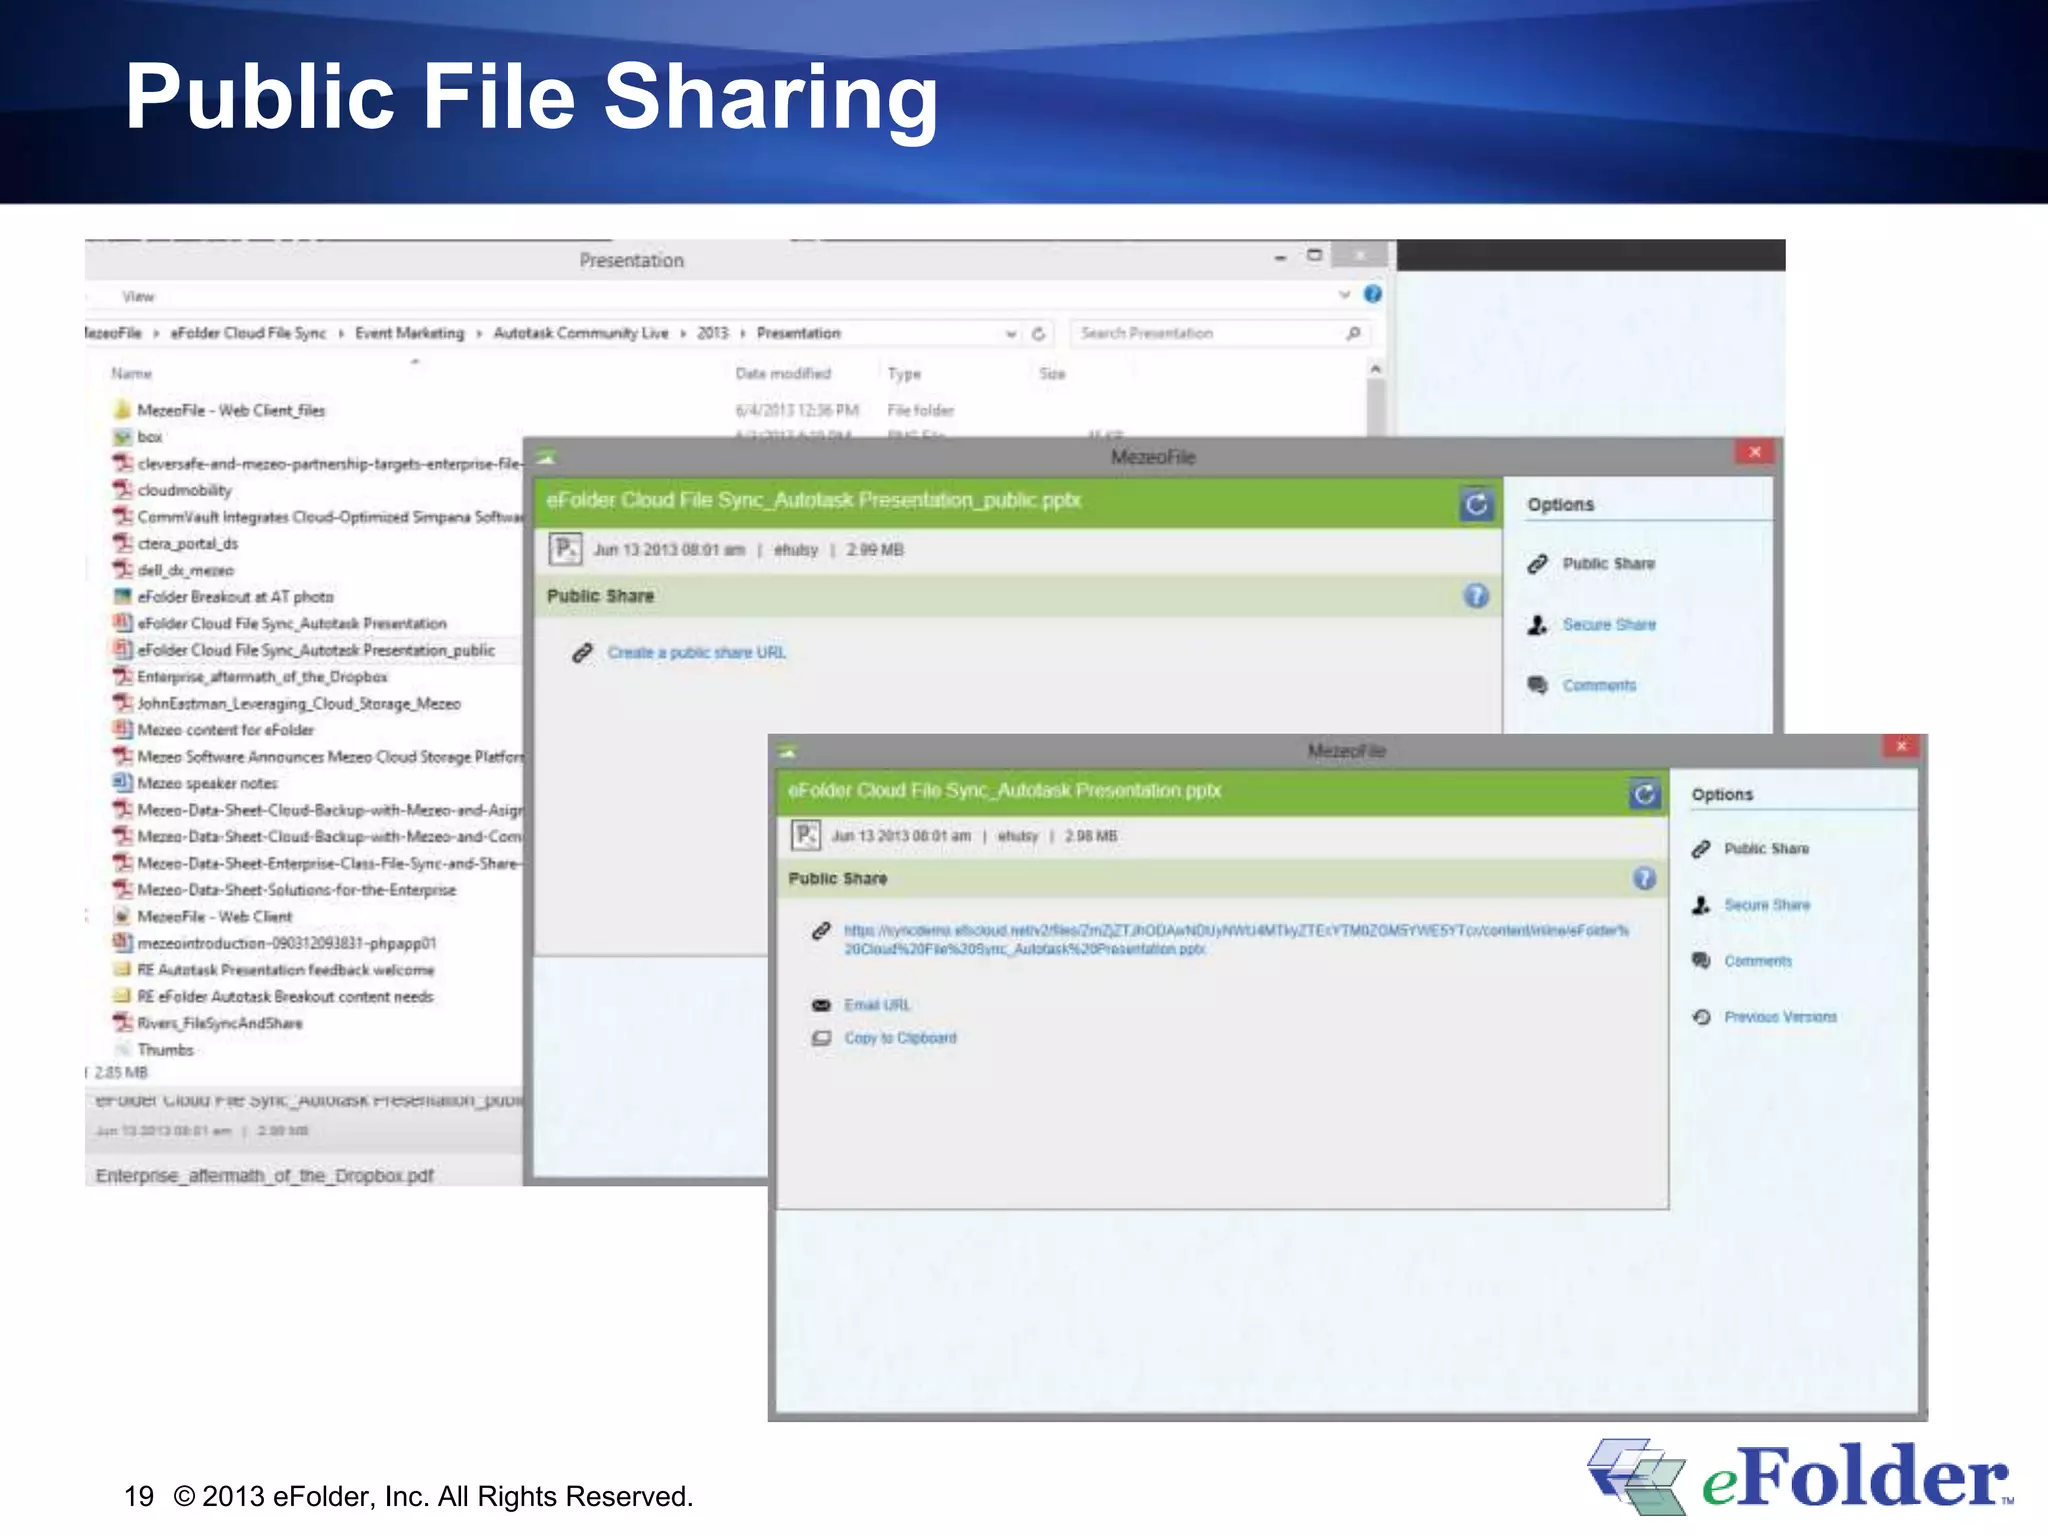Select the file dell_dx_mezeo
The image size is (2048, 1536).
pos(185,570)
